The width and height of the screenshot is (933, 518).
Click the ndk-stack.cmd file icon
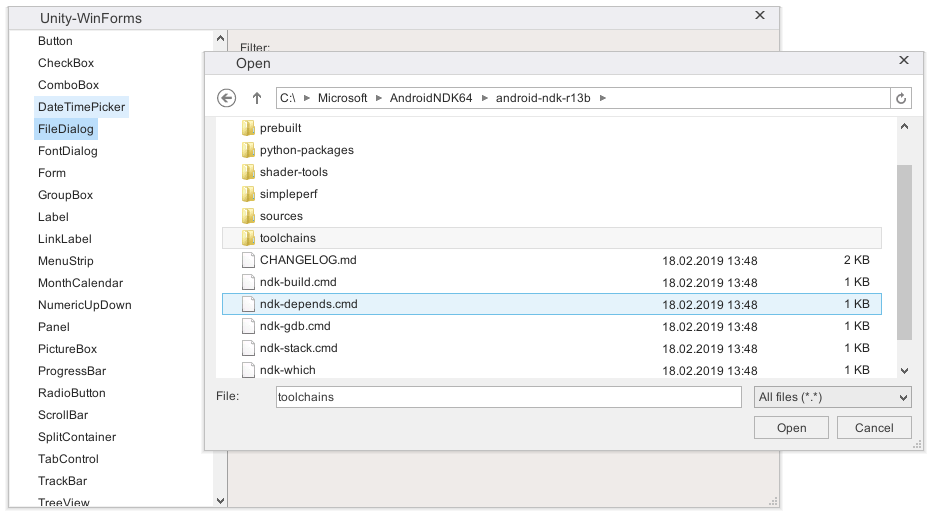(248, 348)
